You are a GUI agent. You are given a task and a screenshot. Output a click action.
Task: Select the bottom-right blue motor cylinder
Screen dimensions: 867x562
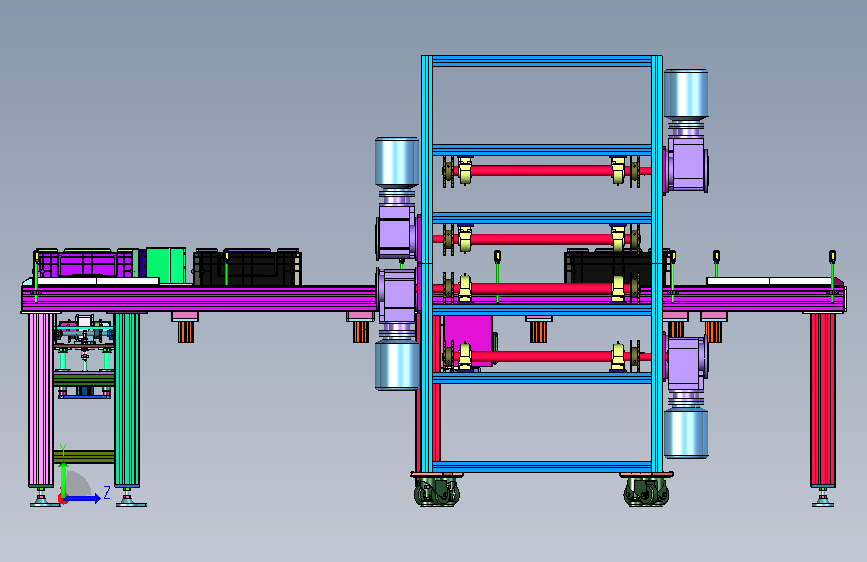(686, 433)
